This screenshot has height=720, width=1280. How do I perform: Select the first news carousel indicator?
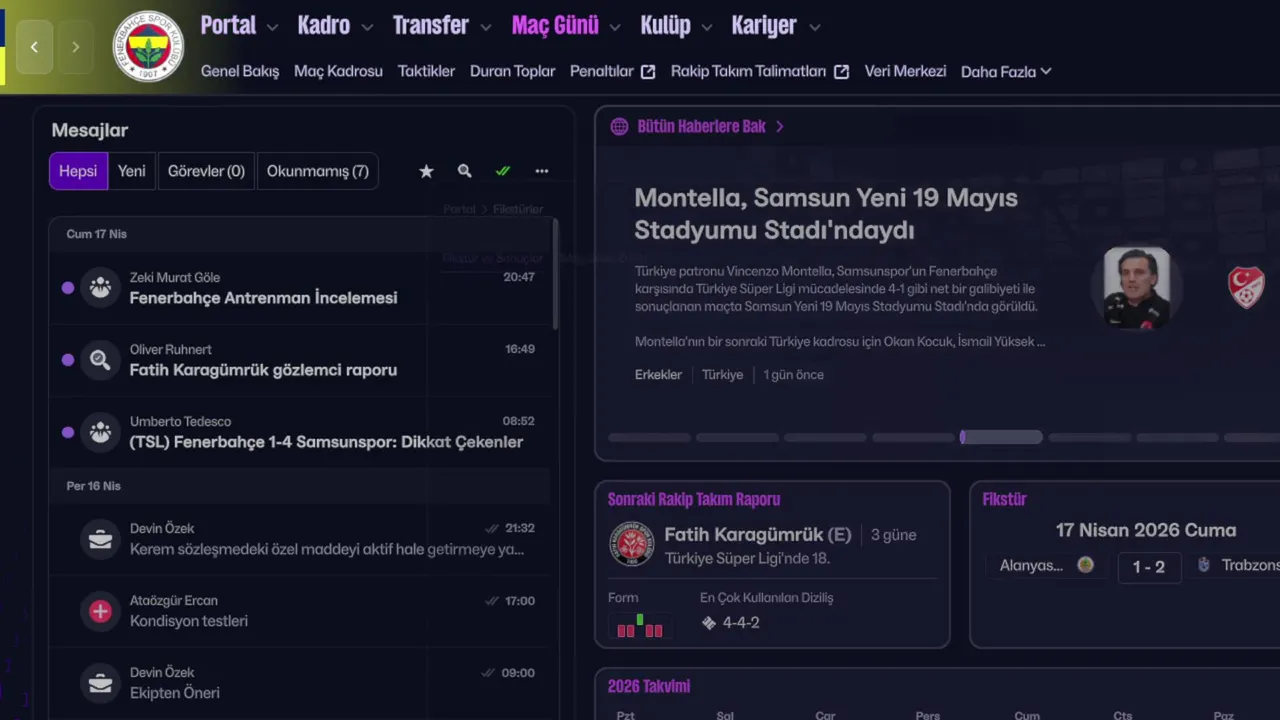649,437
